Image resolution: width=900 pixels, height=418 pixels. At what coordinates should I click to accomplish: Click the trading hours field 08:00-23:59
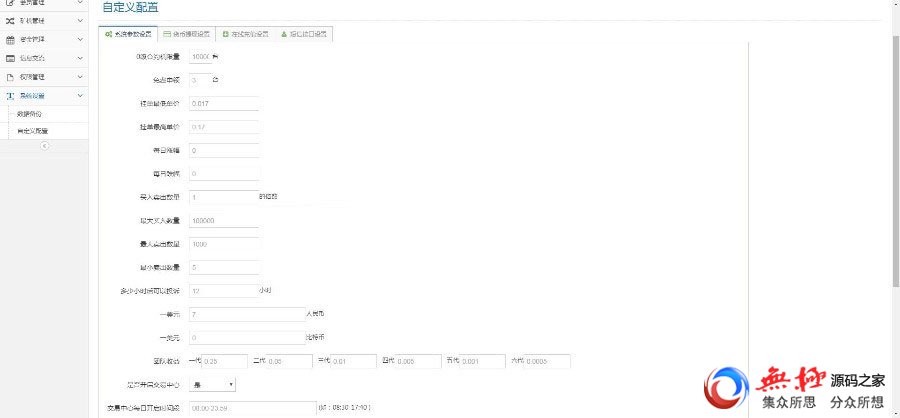pos(250,408)
